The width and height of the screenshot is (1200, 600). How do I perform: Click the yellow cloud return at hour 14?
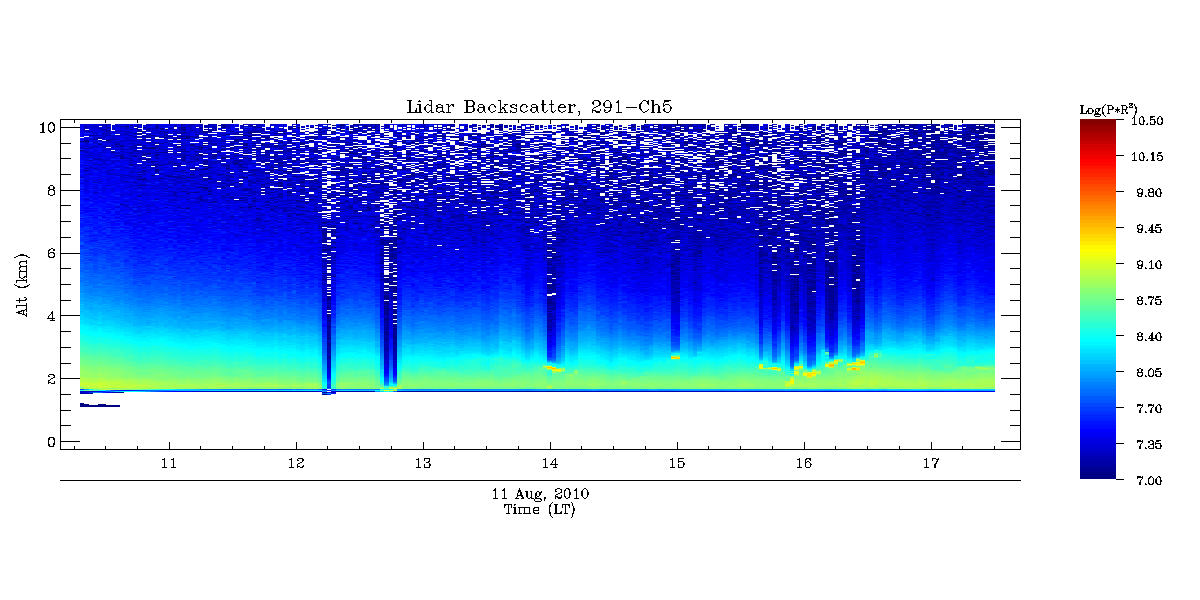click(554, 368)
